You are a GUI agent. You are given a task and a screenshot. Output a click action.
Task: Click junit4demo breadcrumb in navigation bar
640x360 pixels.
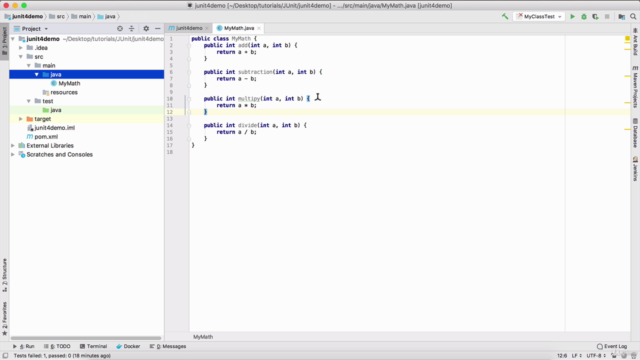pos(24,17)
